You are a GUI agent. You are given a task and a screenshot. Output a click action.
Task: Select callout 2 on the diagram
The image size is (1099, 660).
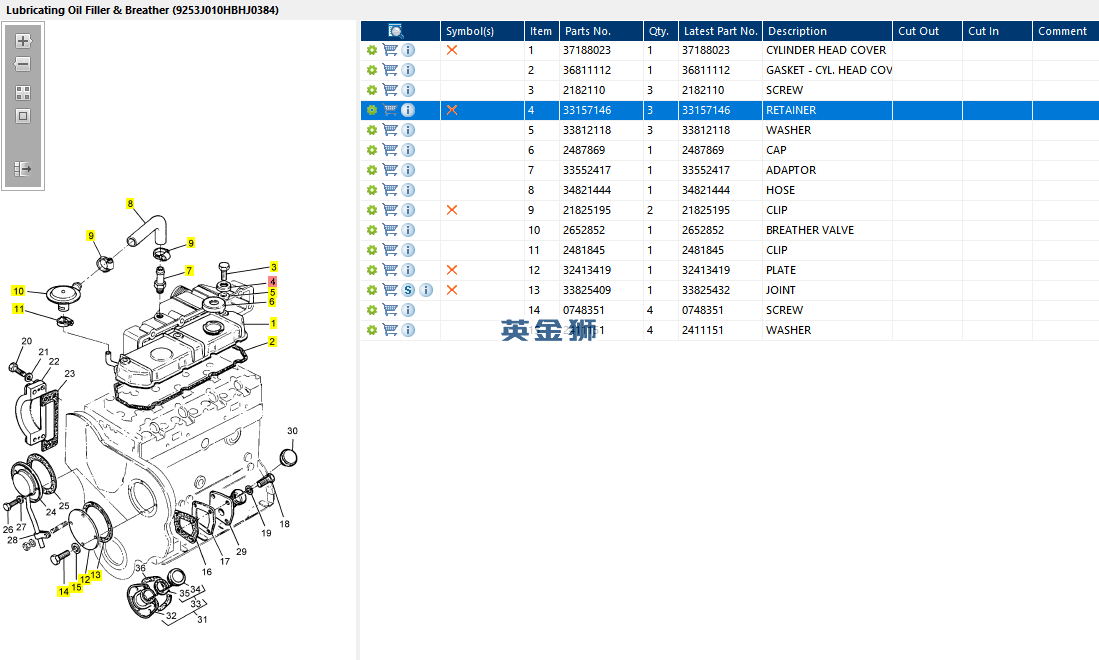click(x=272, y=342)
